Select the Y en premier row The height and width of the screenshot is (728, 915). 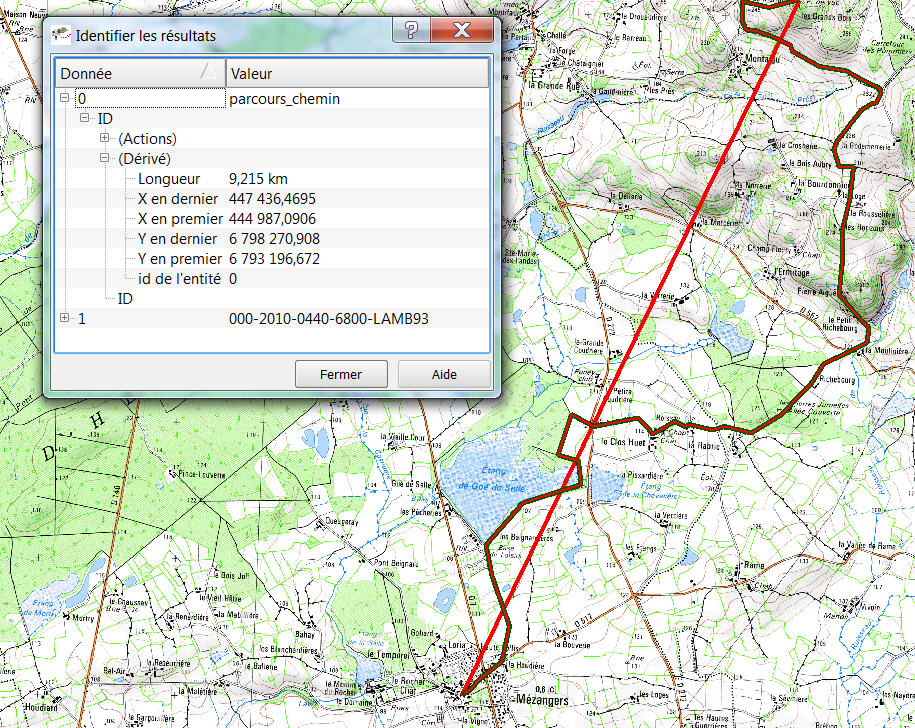[178, 259]
